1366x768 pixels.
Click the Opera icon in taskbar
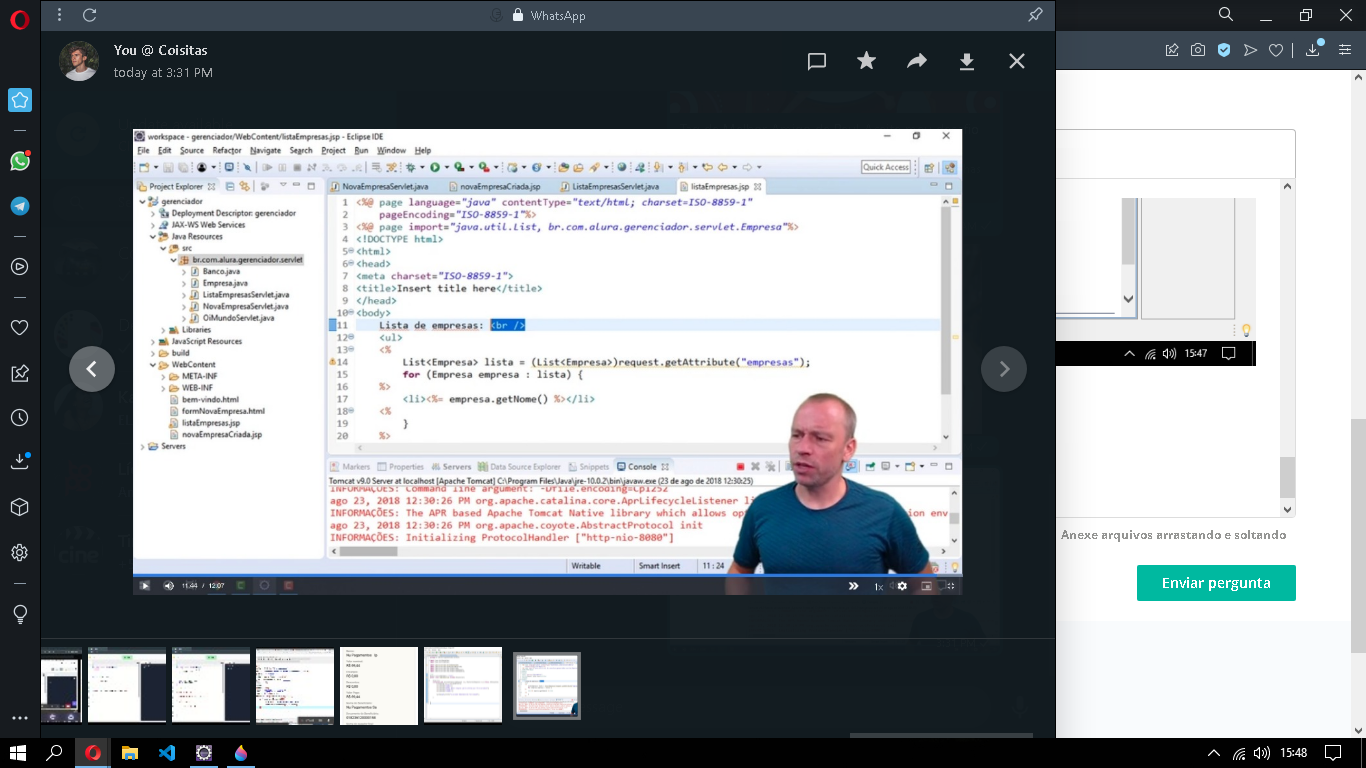tap(93, 753)
